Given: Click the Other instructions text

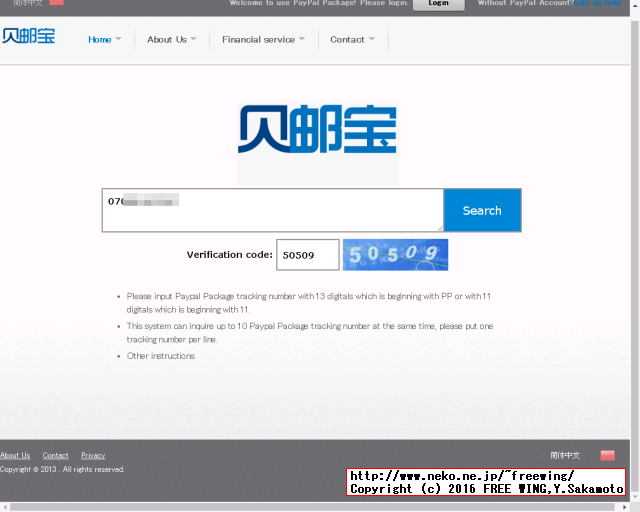Looking at the screenshot, I should point(161,356).
